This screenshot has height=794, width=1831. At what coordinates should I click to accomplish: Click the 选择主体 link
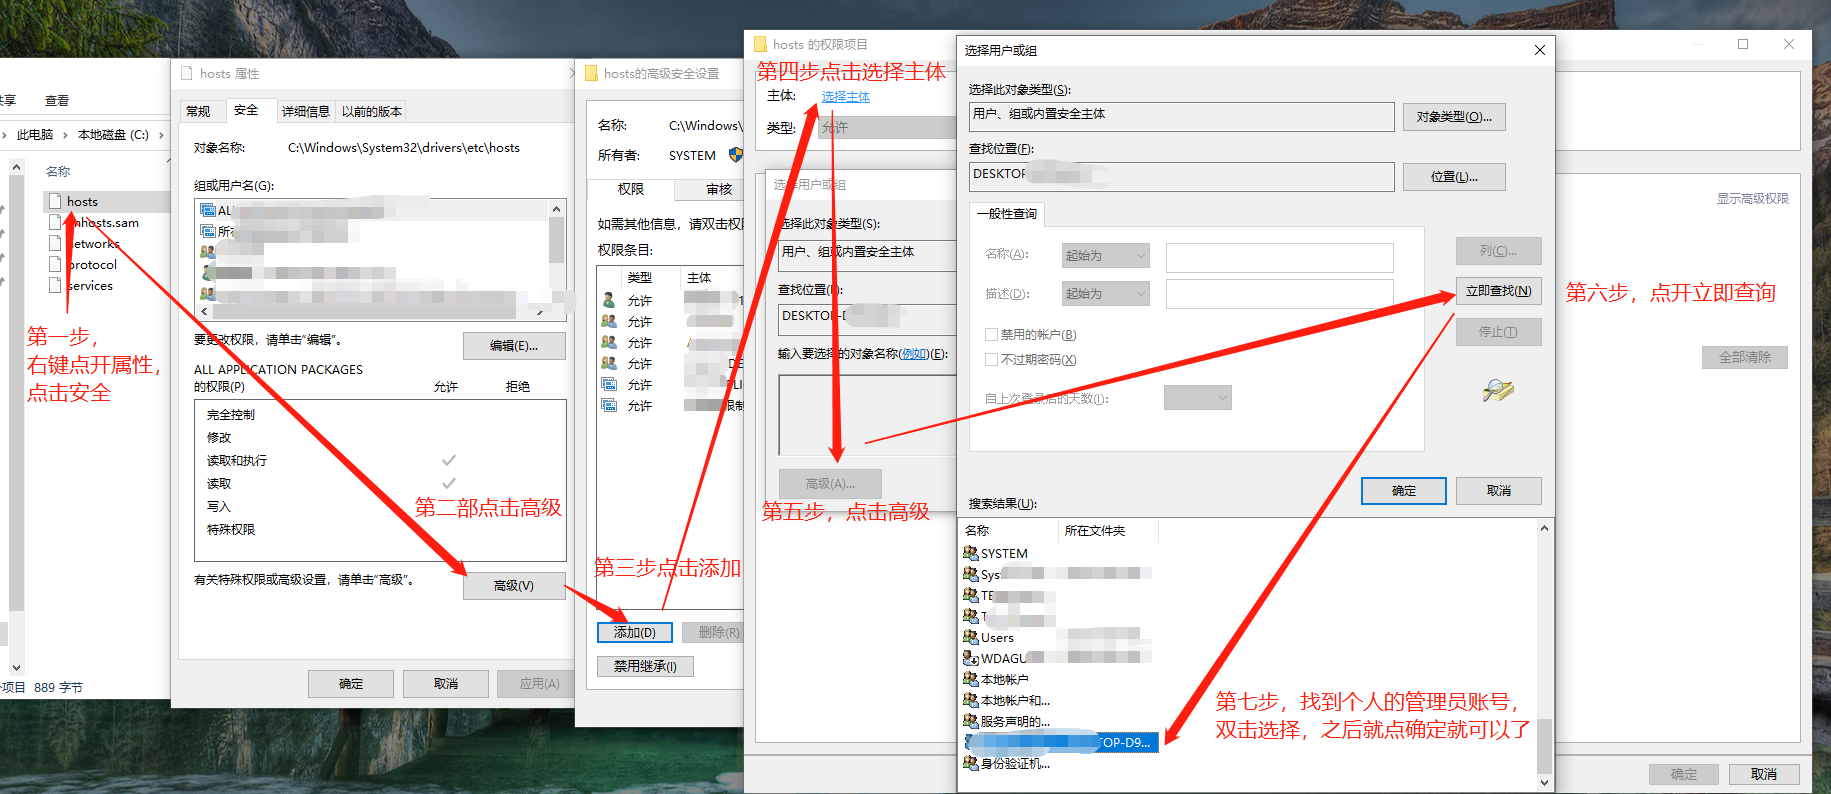tap(845, 97)
